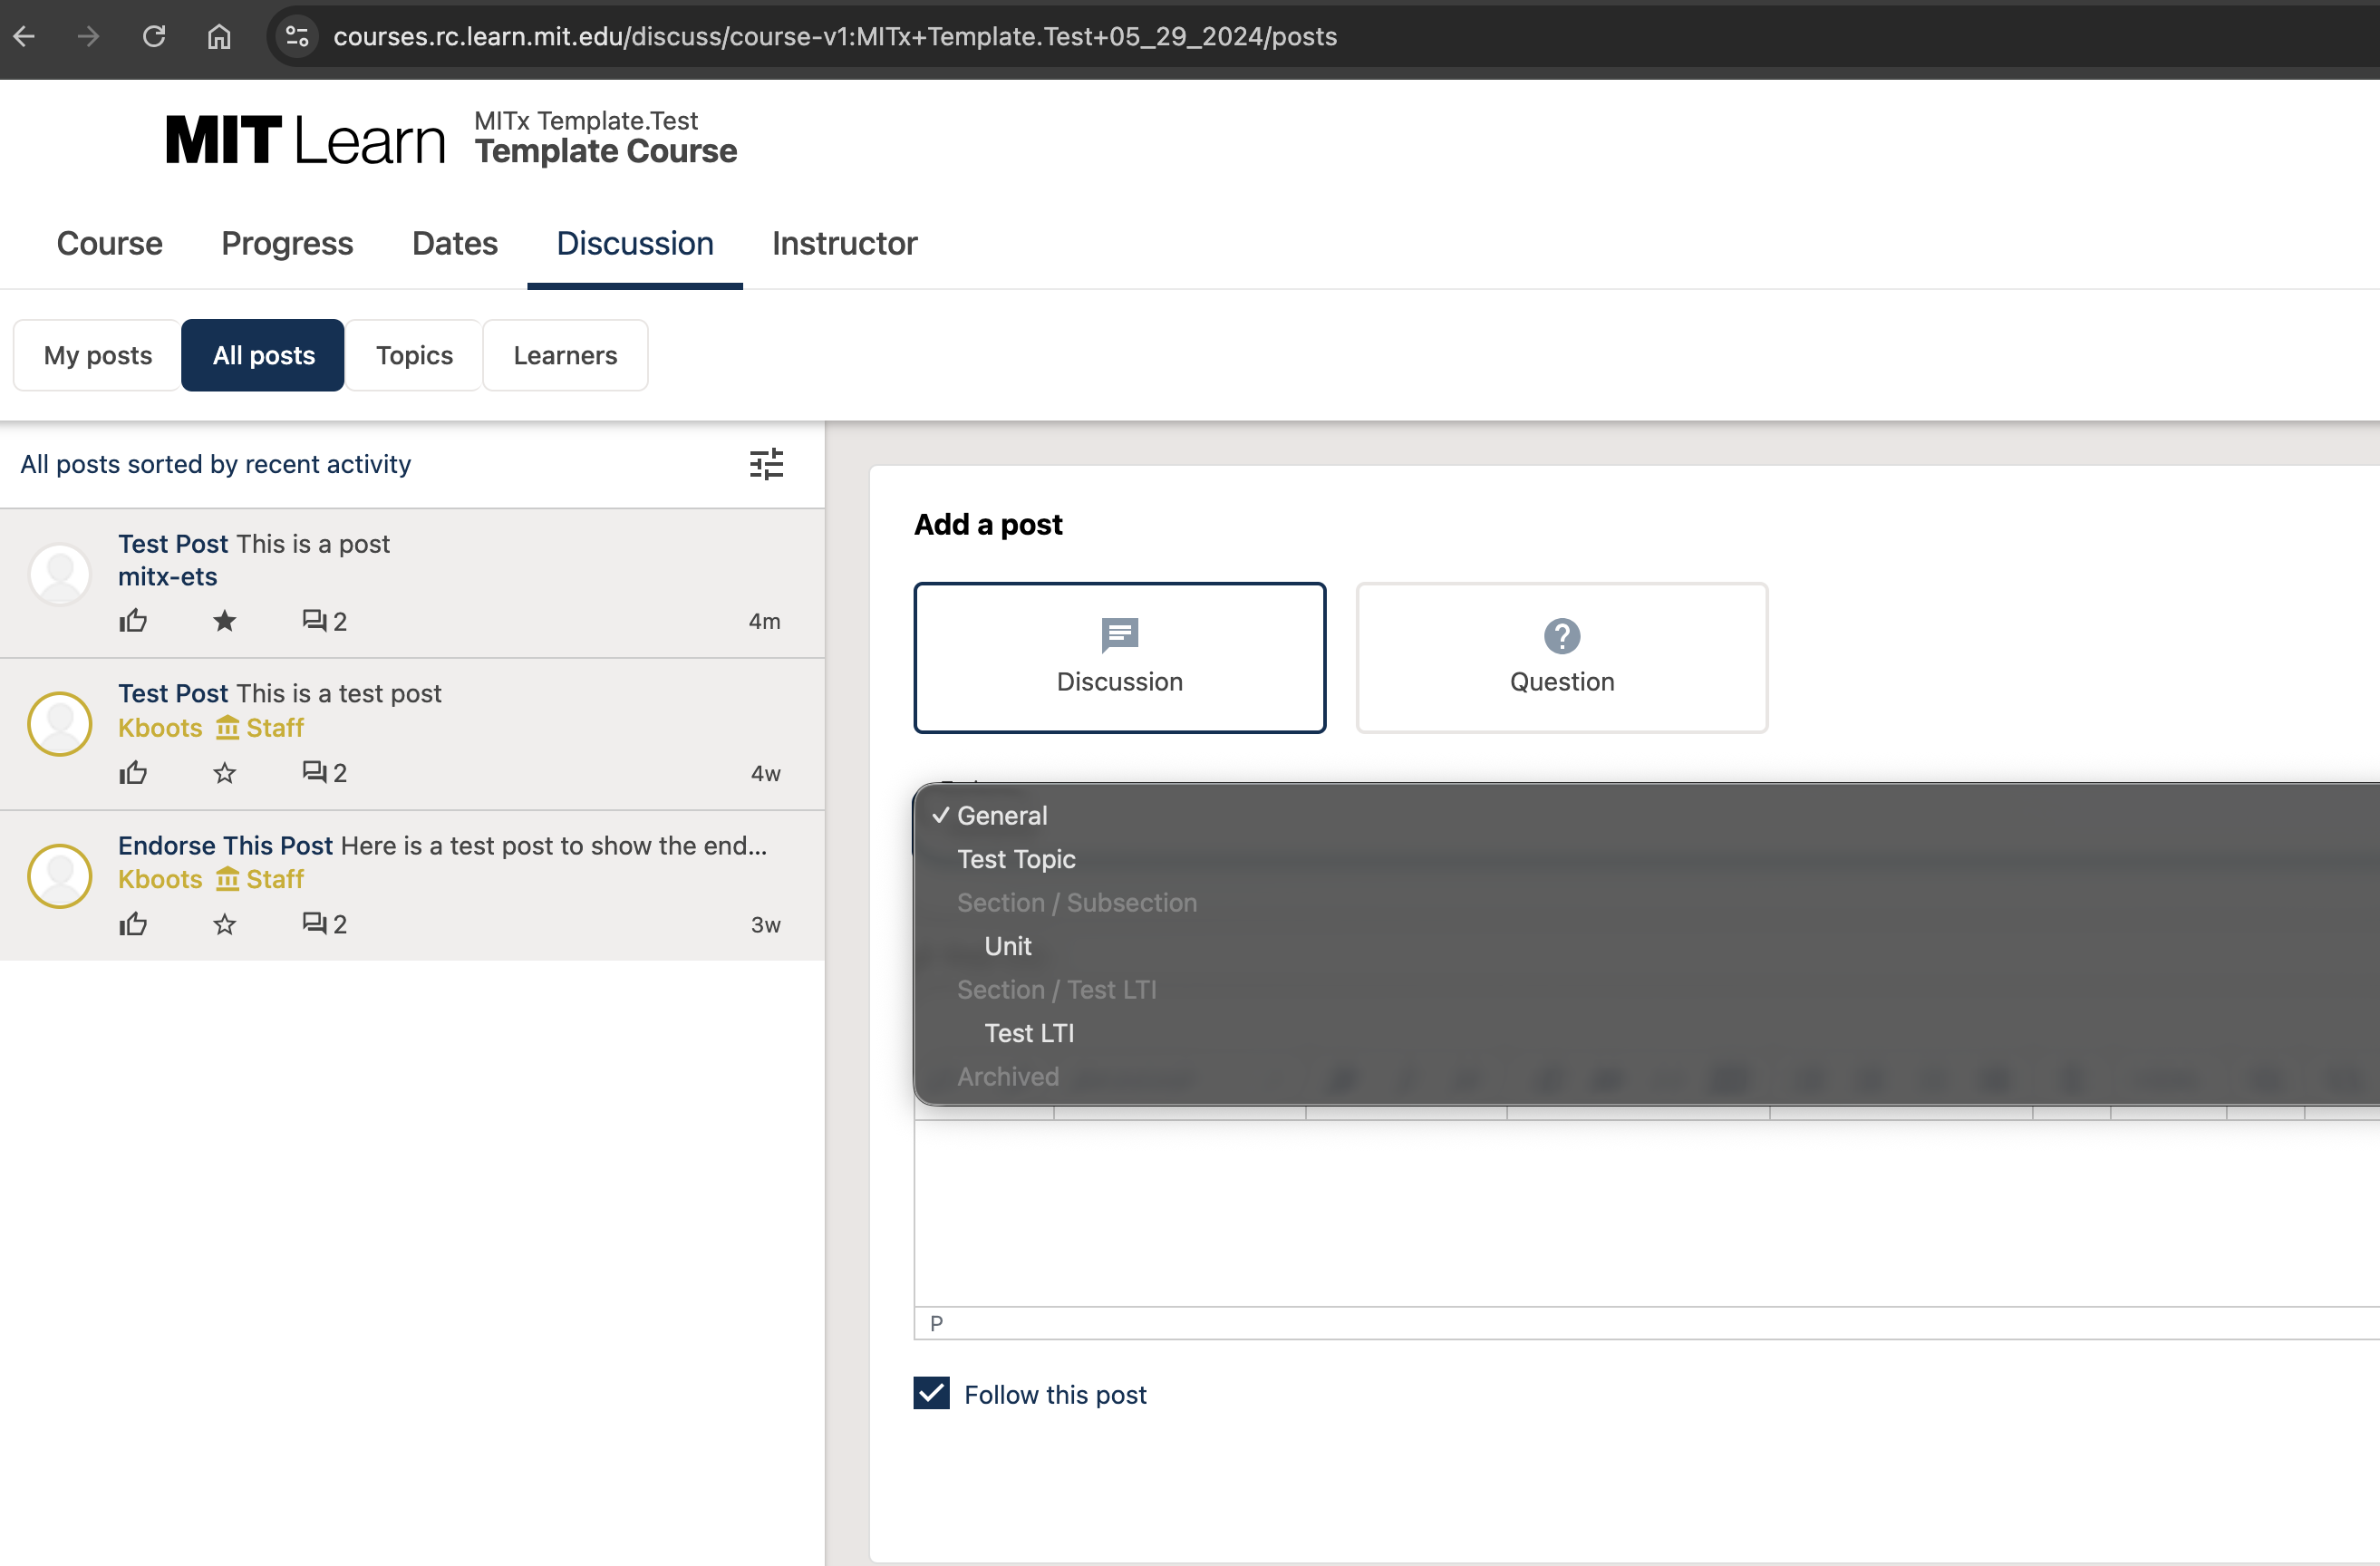
Task: Choose Test Topic from the topic dropdown
Action: coord(1016,859)
